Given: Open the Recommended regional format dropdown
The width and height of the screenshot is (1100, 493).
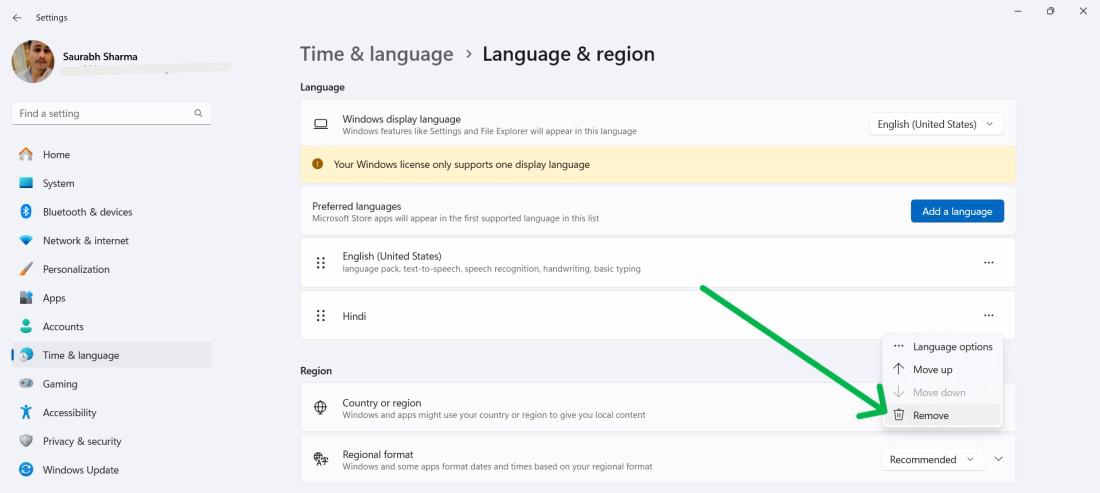Looking at the screenshot, I should coord(932,459).
